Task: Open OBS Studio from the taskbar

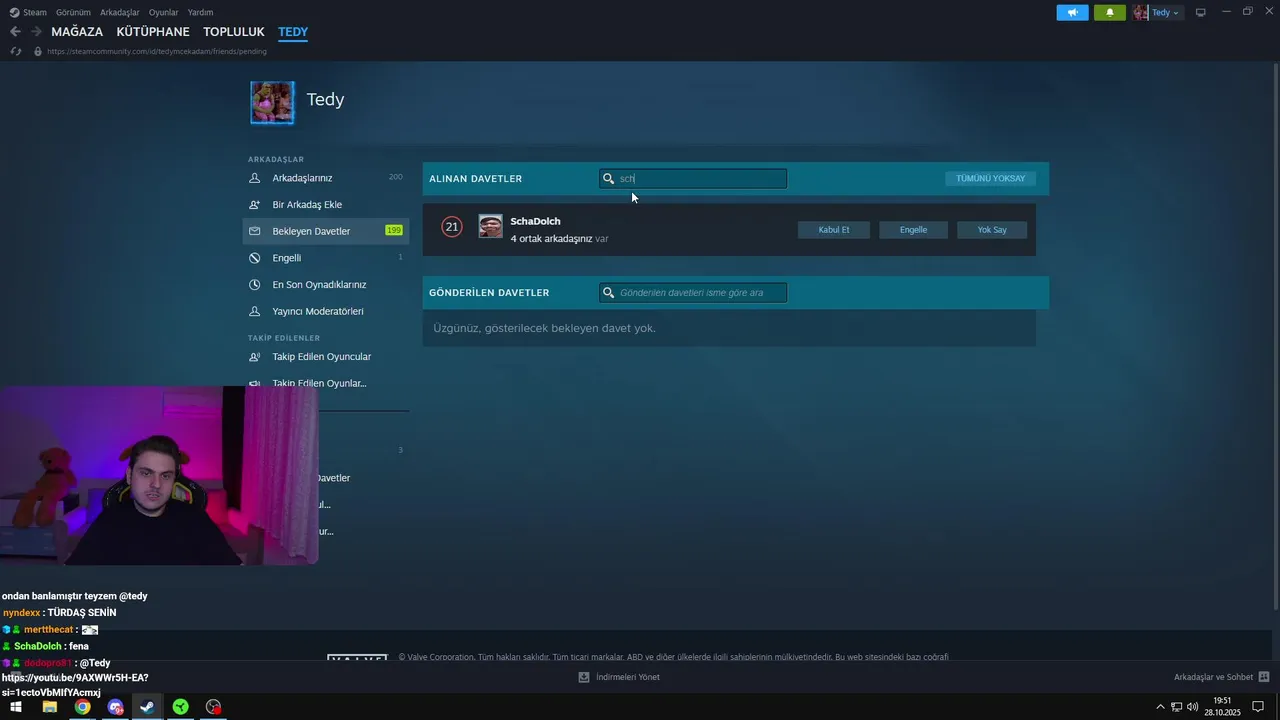Action: [x=213, y=707]
